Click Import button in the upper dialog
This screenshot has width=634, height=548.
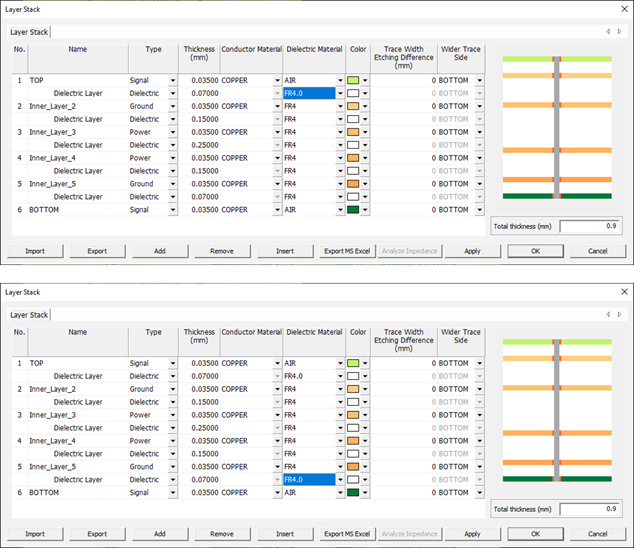coord(35,251)
